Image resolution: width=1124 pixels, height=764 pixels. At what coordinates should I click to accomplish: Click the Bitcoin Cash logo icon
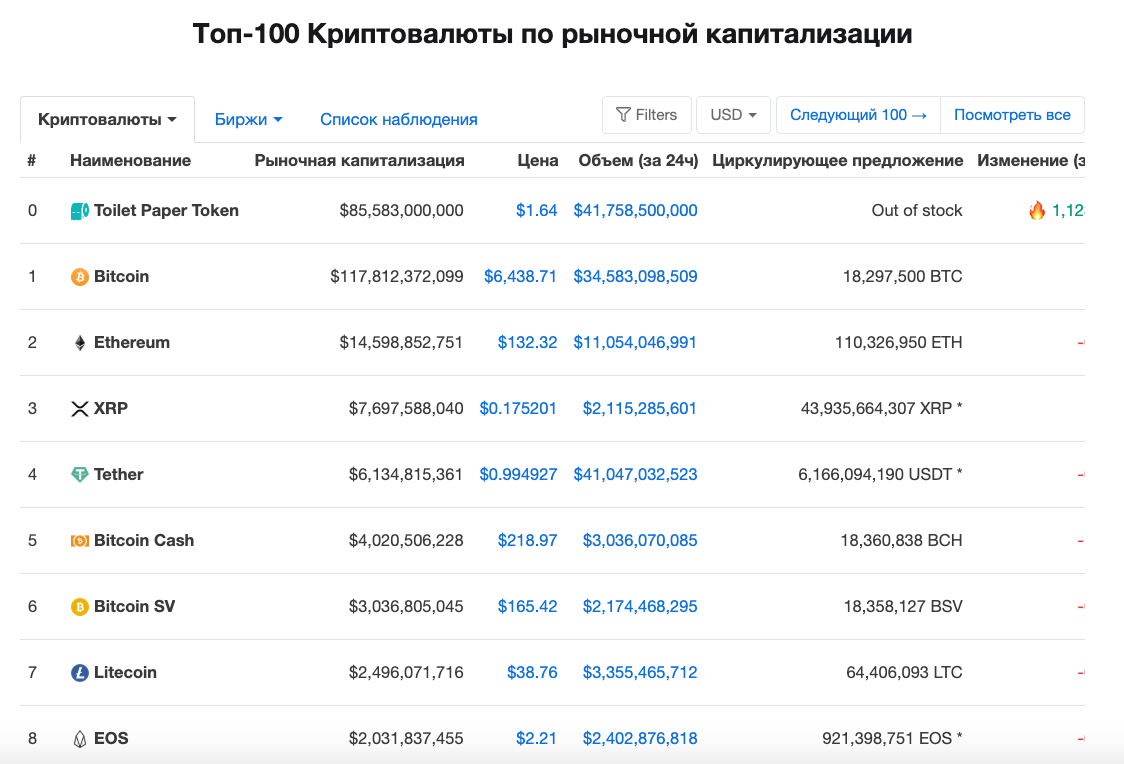[x=80, y=541]
